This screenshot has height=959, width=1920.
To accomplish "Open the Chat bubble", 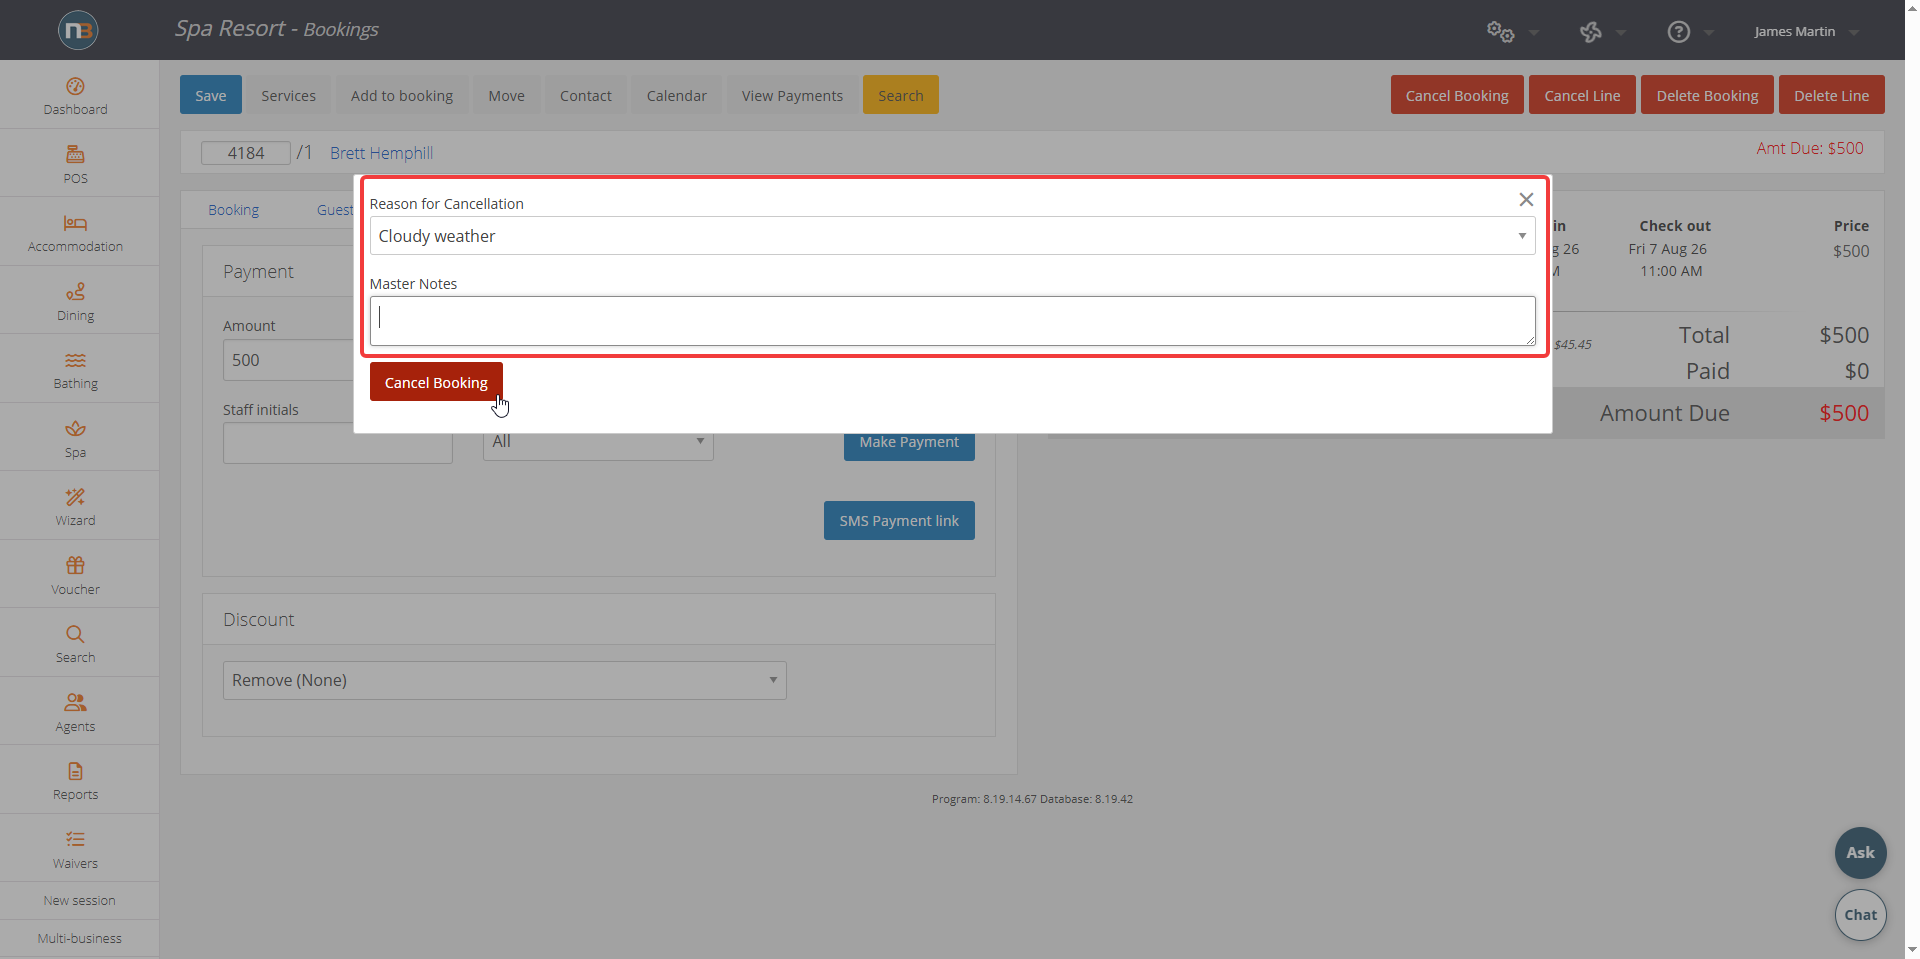I will [x=1860, y=915].
